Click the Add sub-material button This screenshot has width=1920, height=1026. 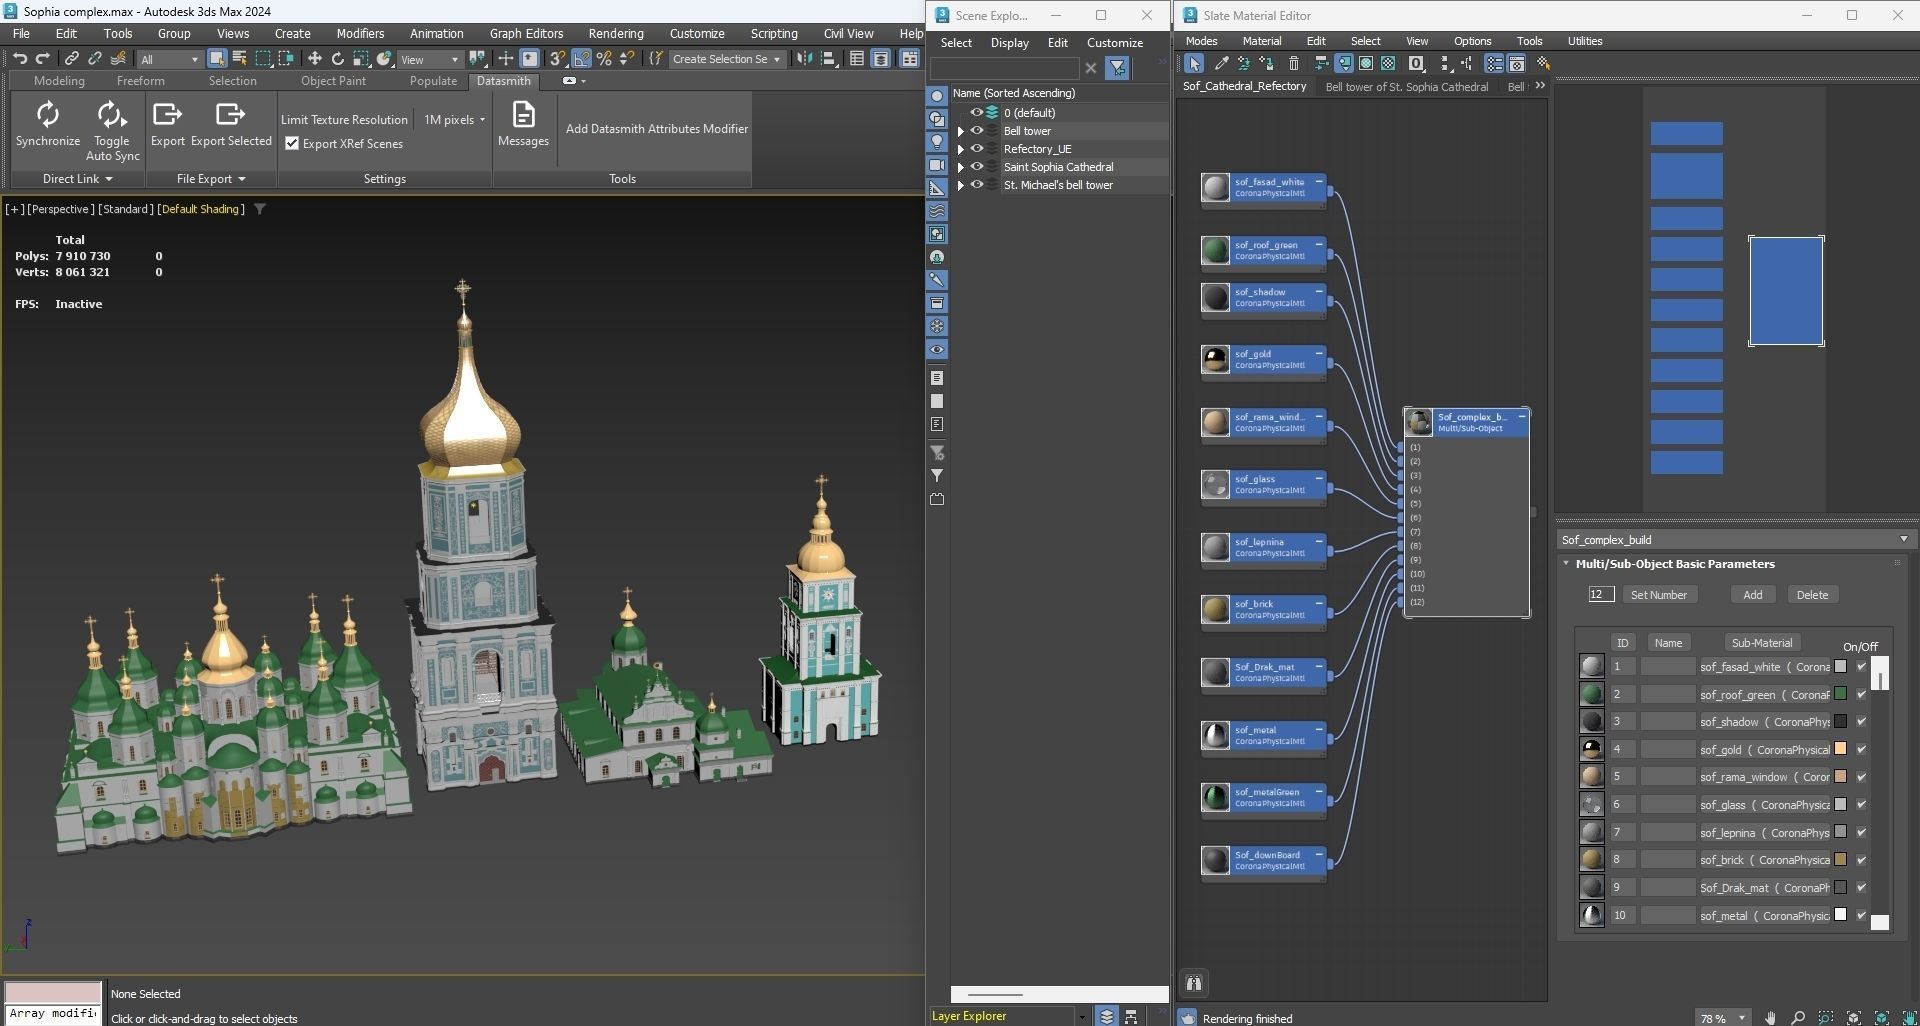[x=1752, y=595]
